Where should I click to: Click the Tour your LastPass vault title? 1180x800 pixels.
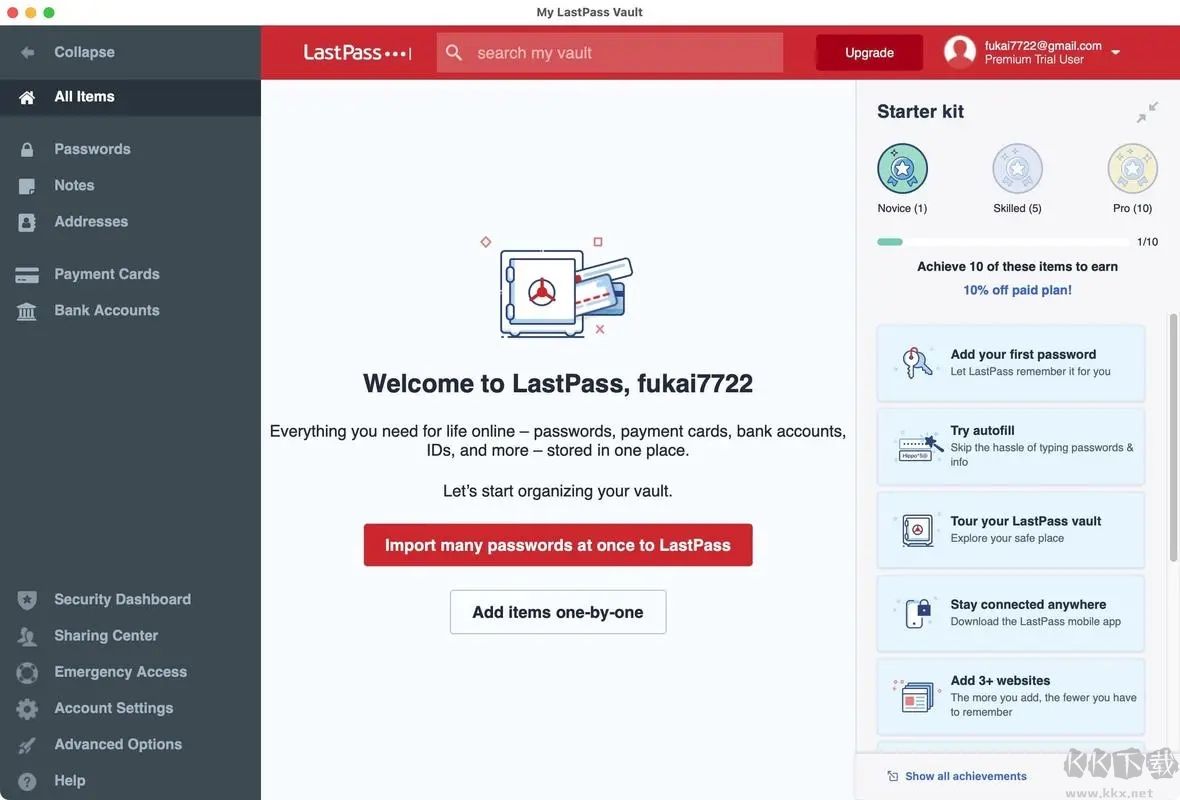point(1026,521)
